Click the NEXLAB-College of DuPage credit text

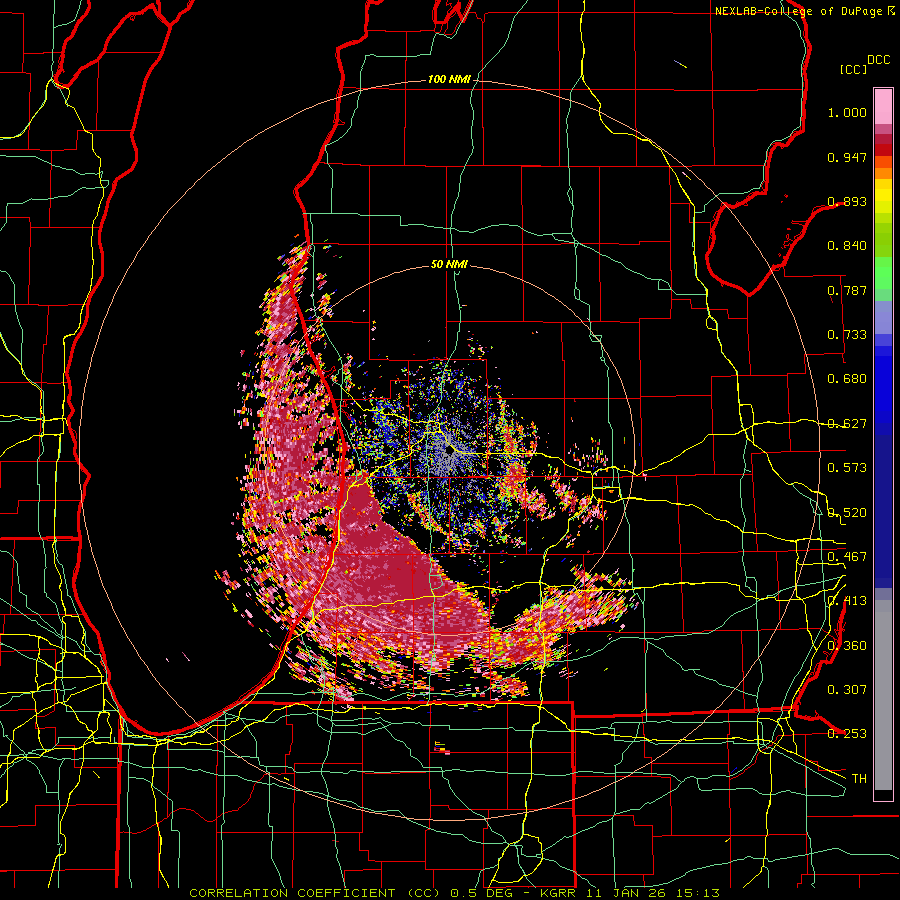[798, 11]
